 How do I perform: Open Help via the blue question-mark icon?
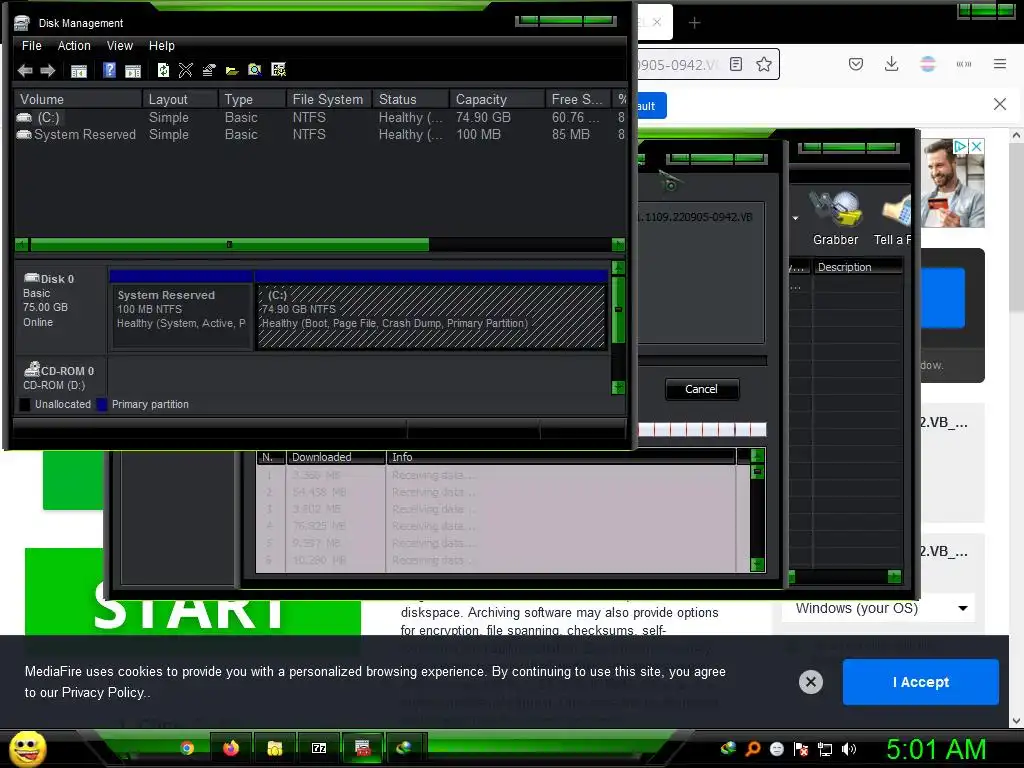[110, 70]
